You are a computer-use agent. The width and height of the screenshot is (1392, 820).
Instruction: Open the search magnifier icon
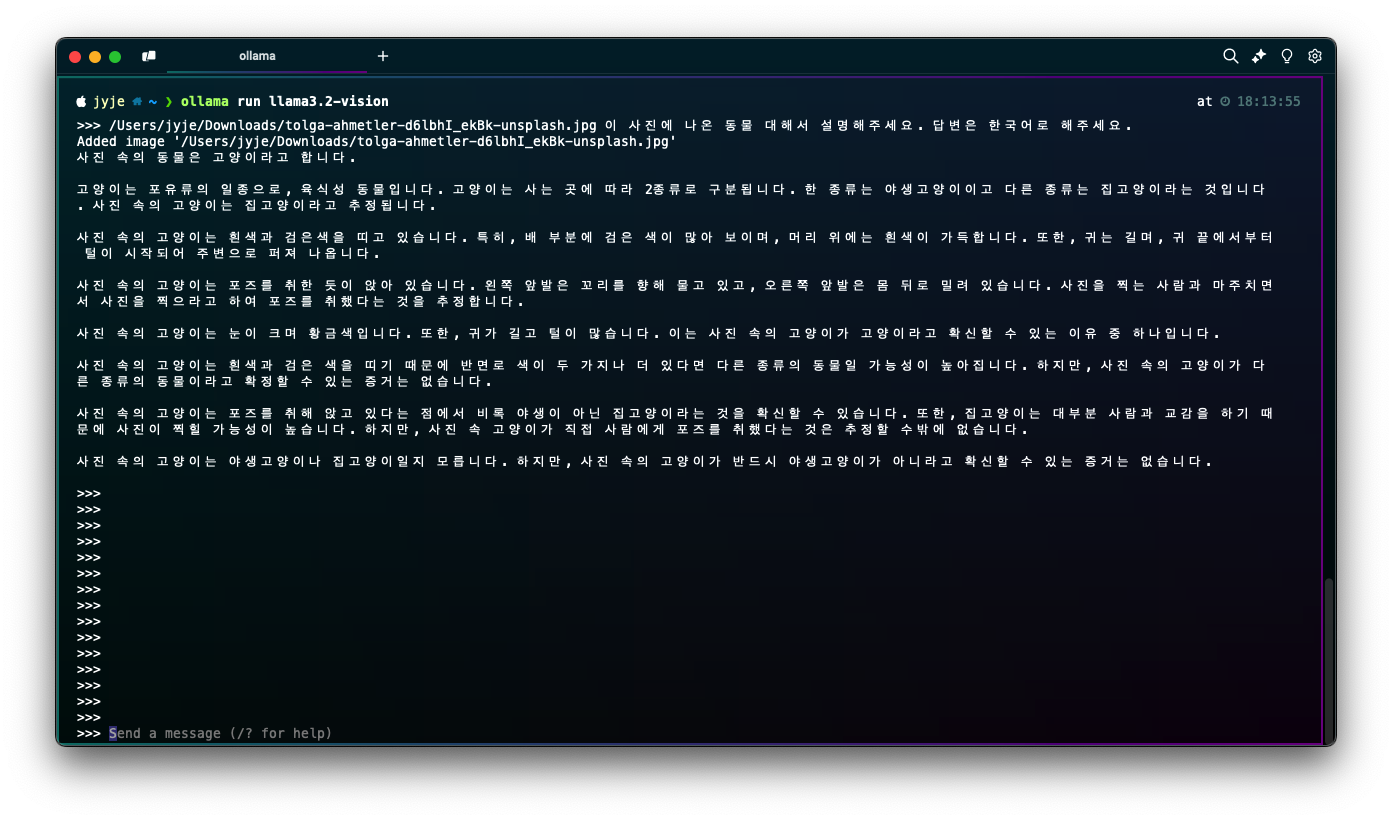[1231, 56]
